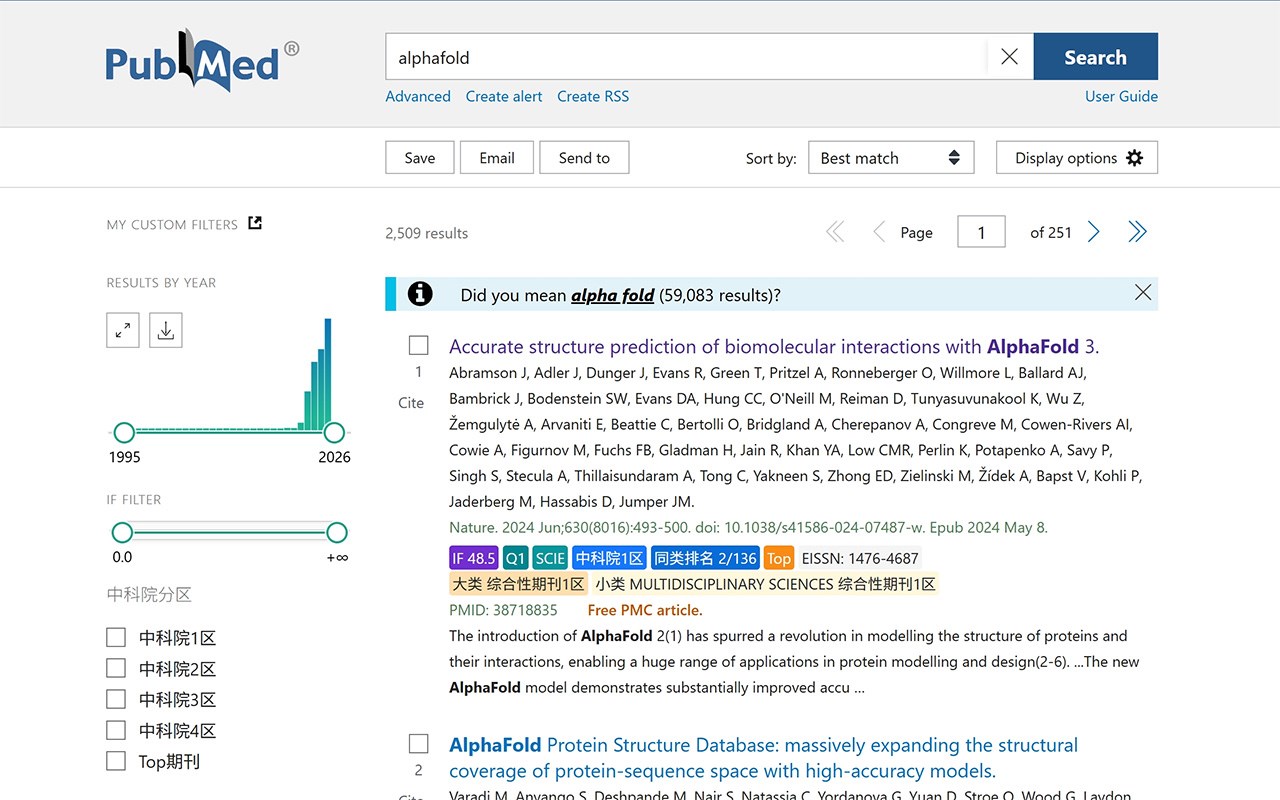Click the SCIE badge
This screenshot has width=1280, height=800.
(x=550, y=558)
